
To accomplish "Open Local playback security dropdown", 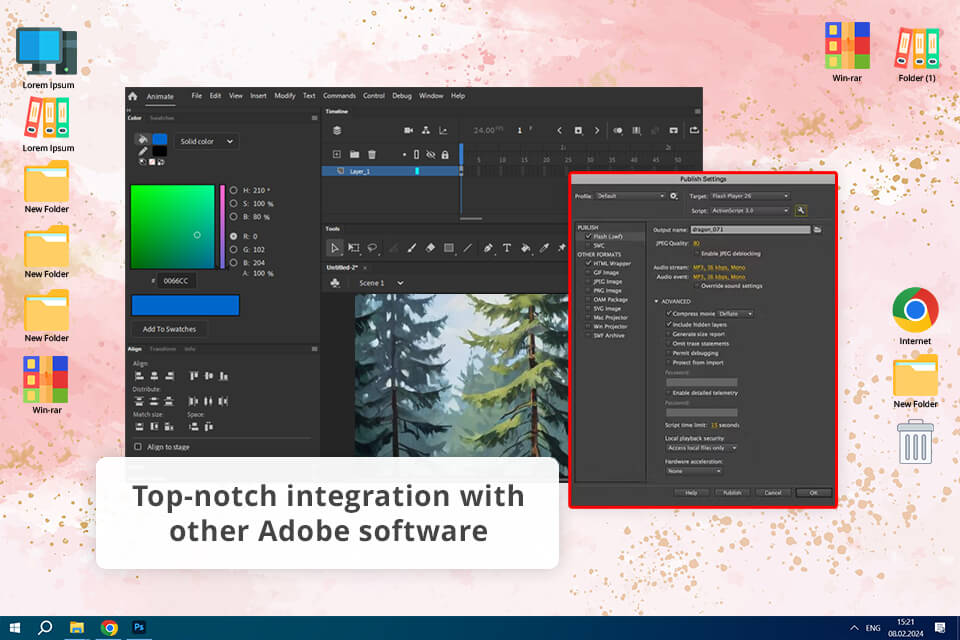I will click(x=702, y=448).
